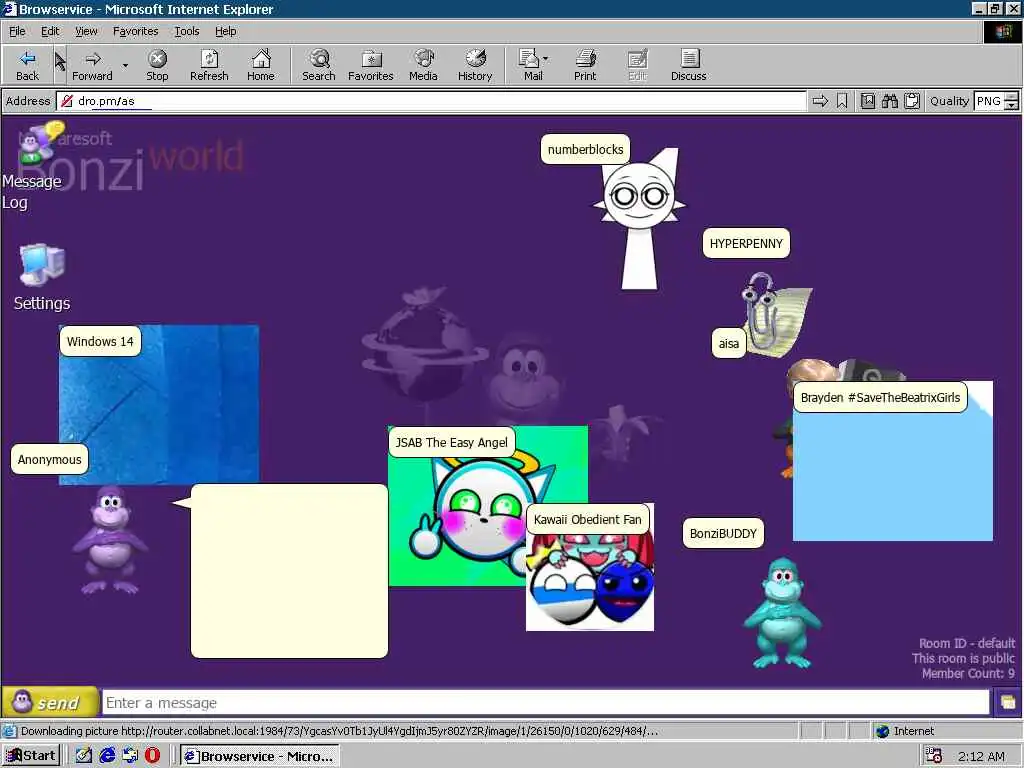Click the send button
Image resolution: width=1024 pixels, height=768 pixels.
[x=50, y=703]
